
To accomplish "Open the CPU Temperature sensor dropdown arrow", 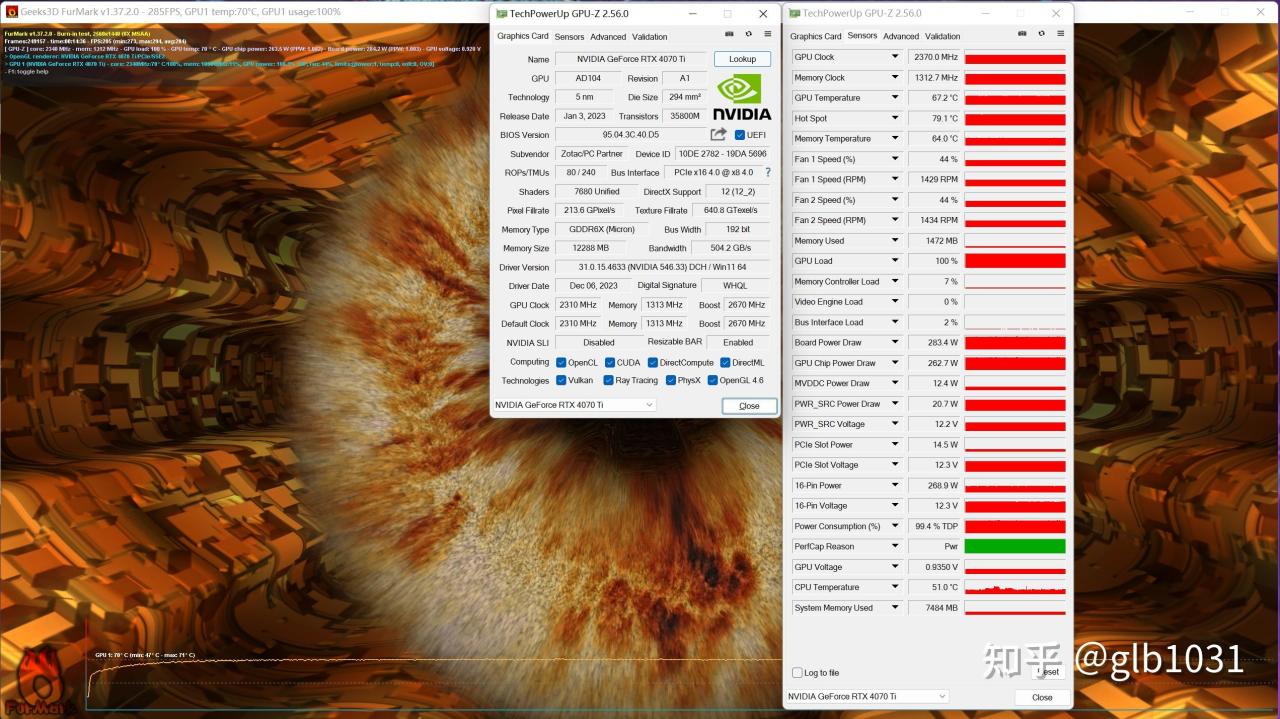I will [x=895, y=587].
